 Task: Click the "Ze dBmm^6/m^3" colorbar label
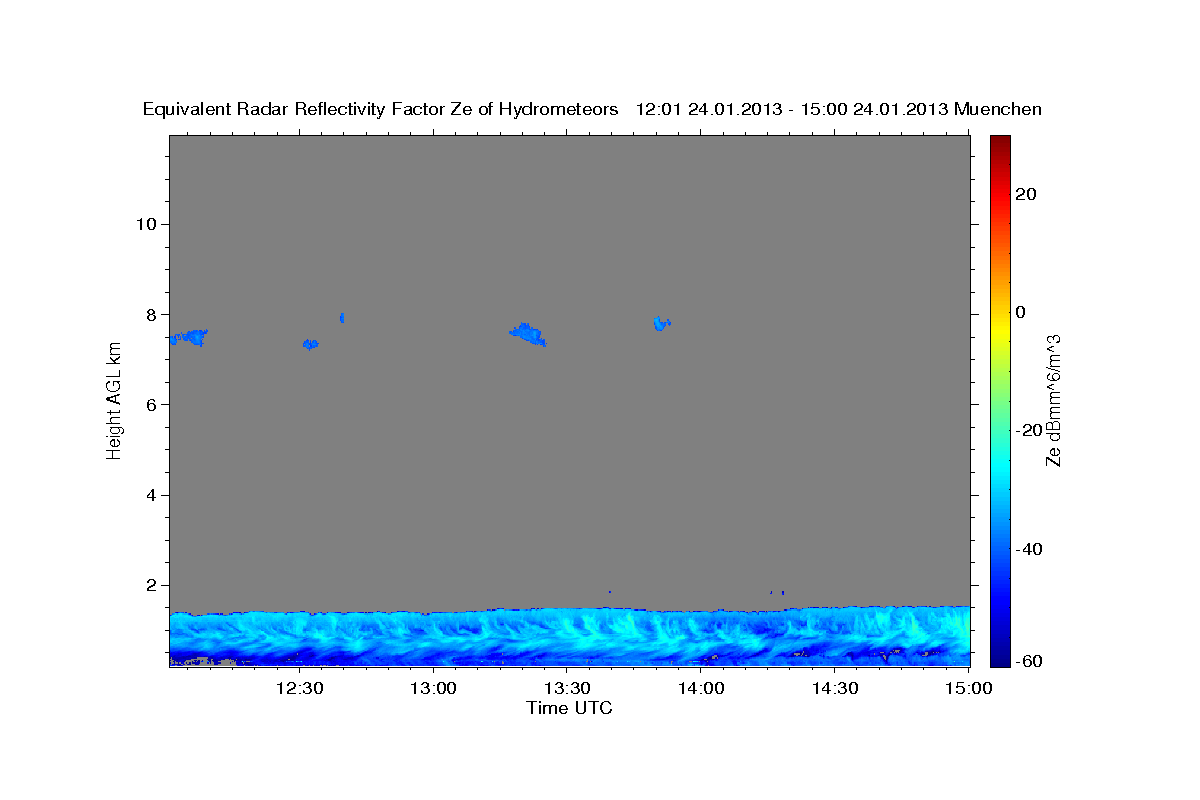pos(1053,401)
